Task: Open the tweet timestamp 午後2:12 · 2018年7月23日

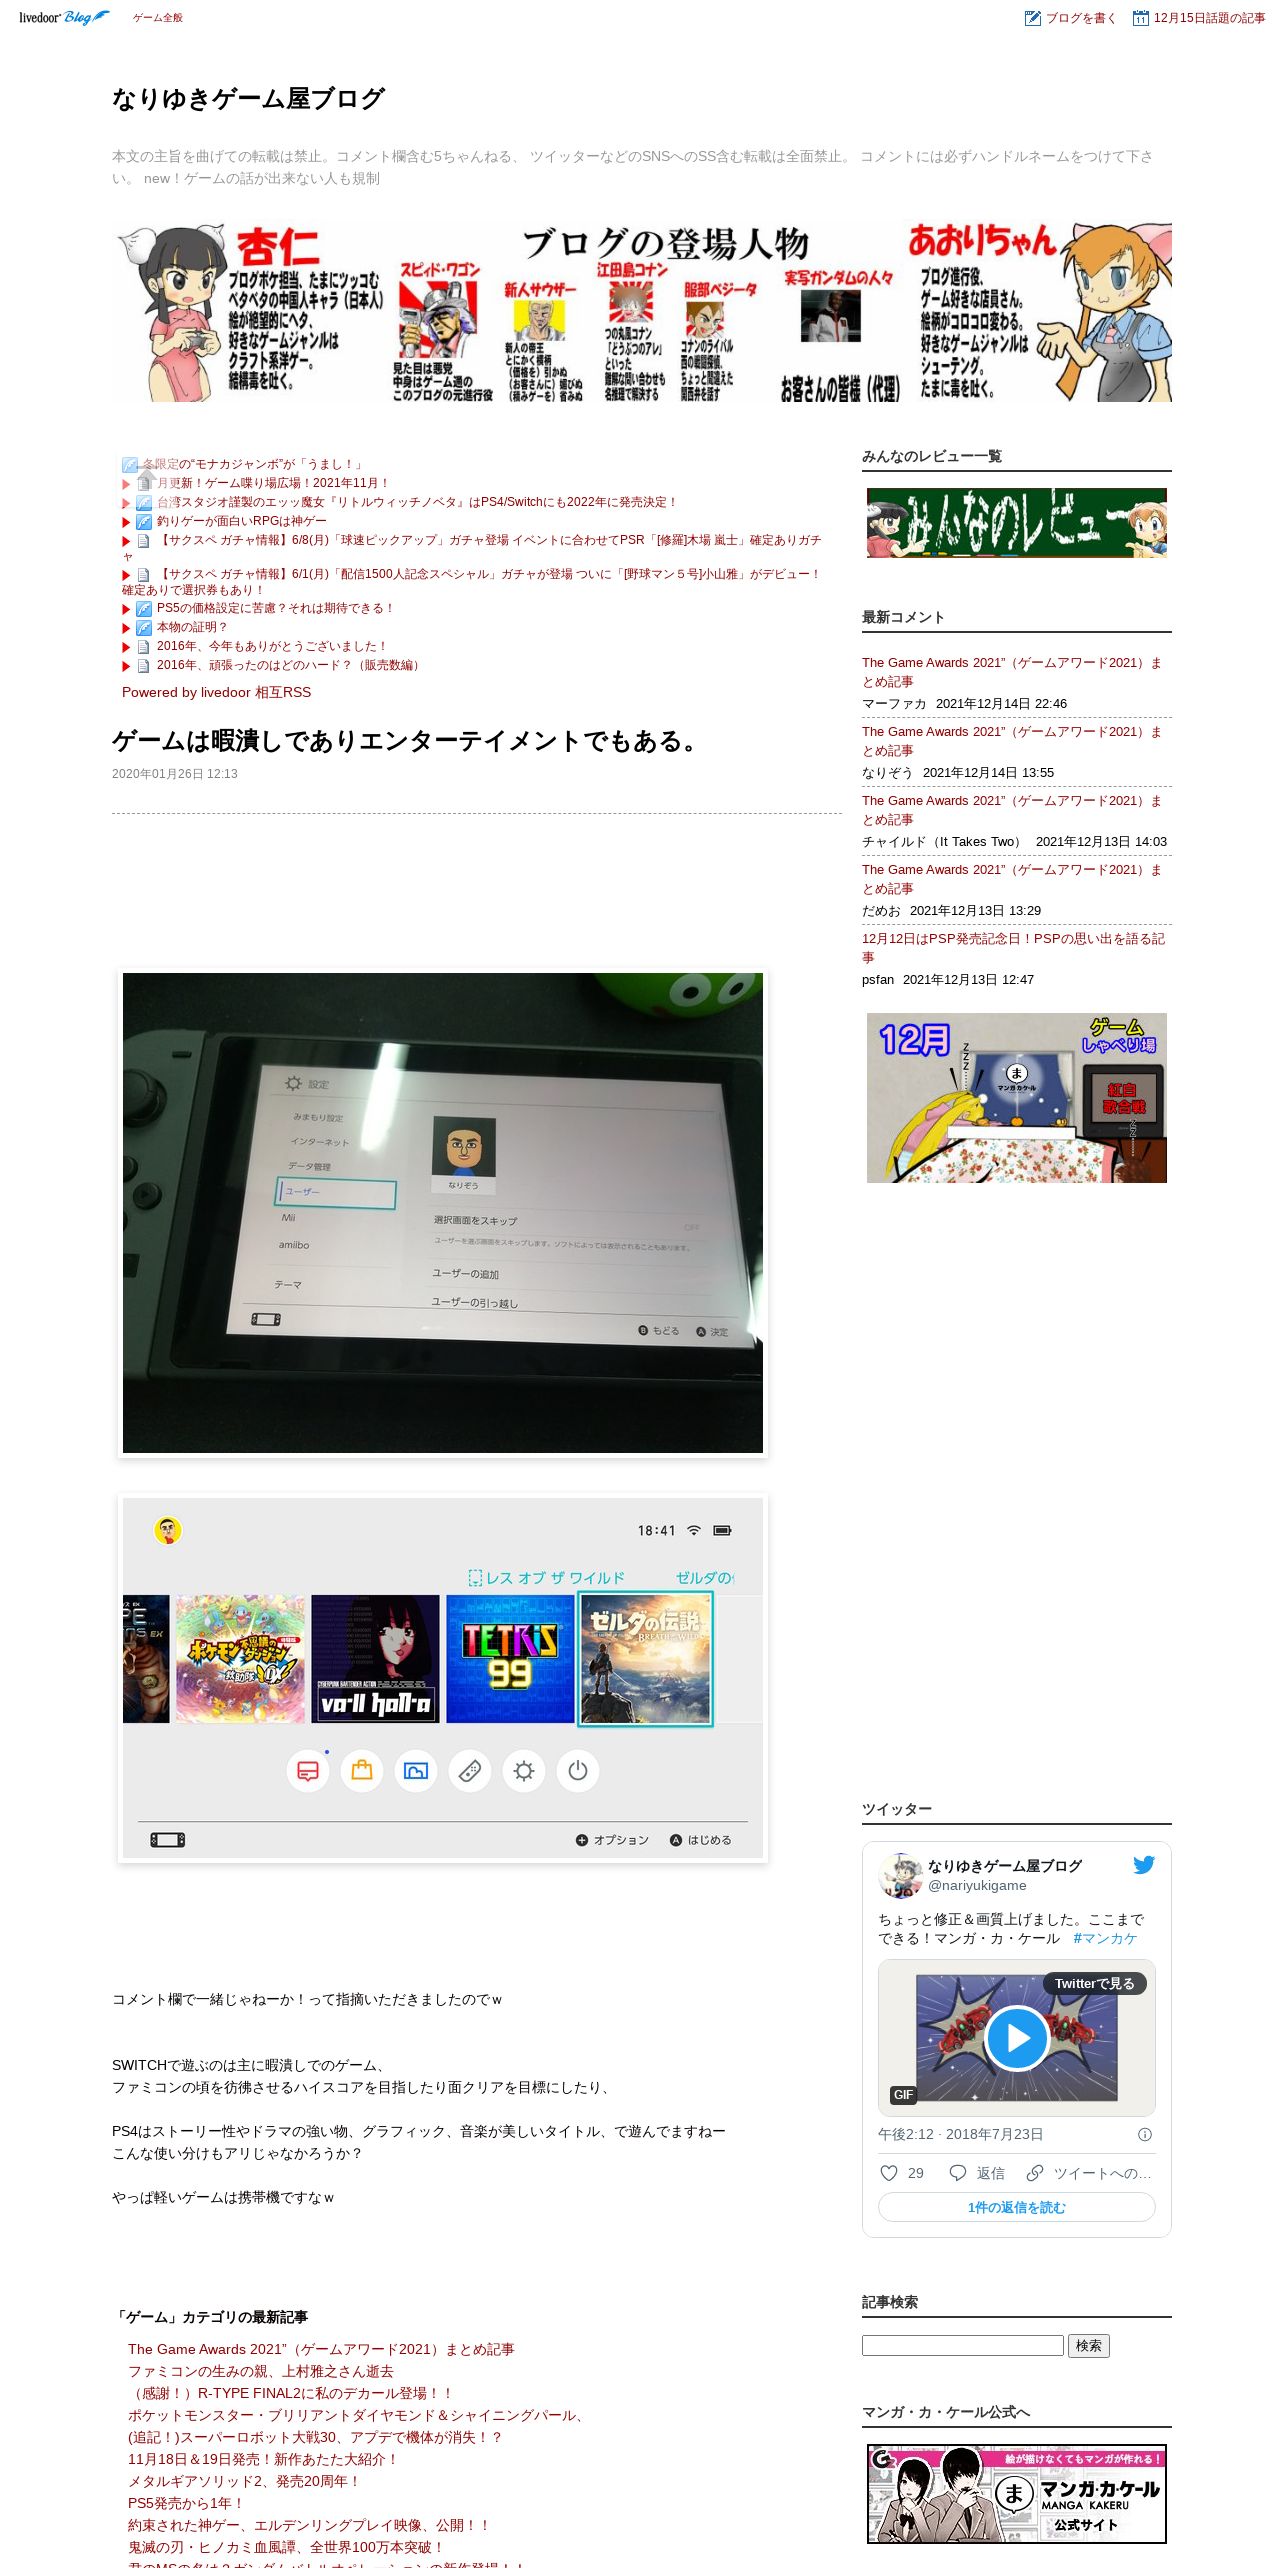Action: pos(960,2134)
